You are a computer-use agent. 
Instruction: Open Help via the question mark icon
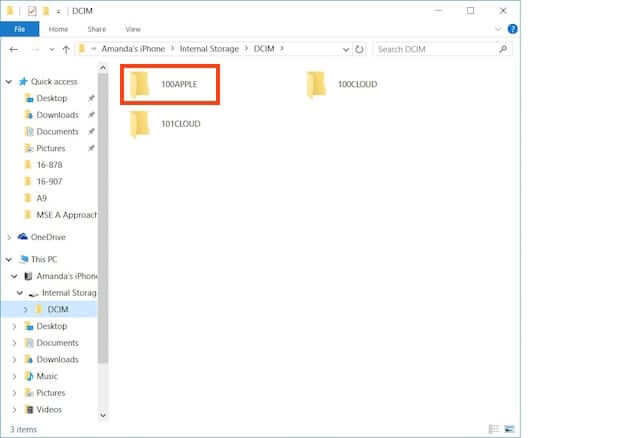512,29
